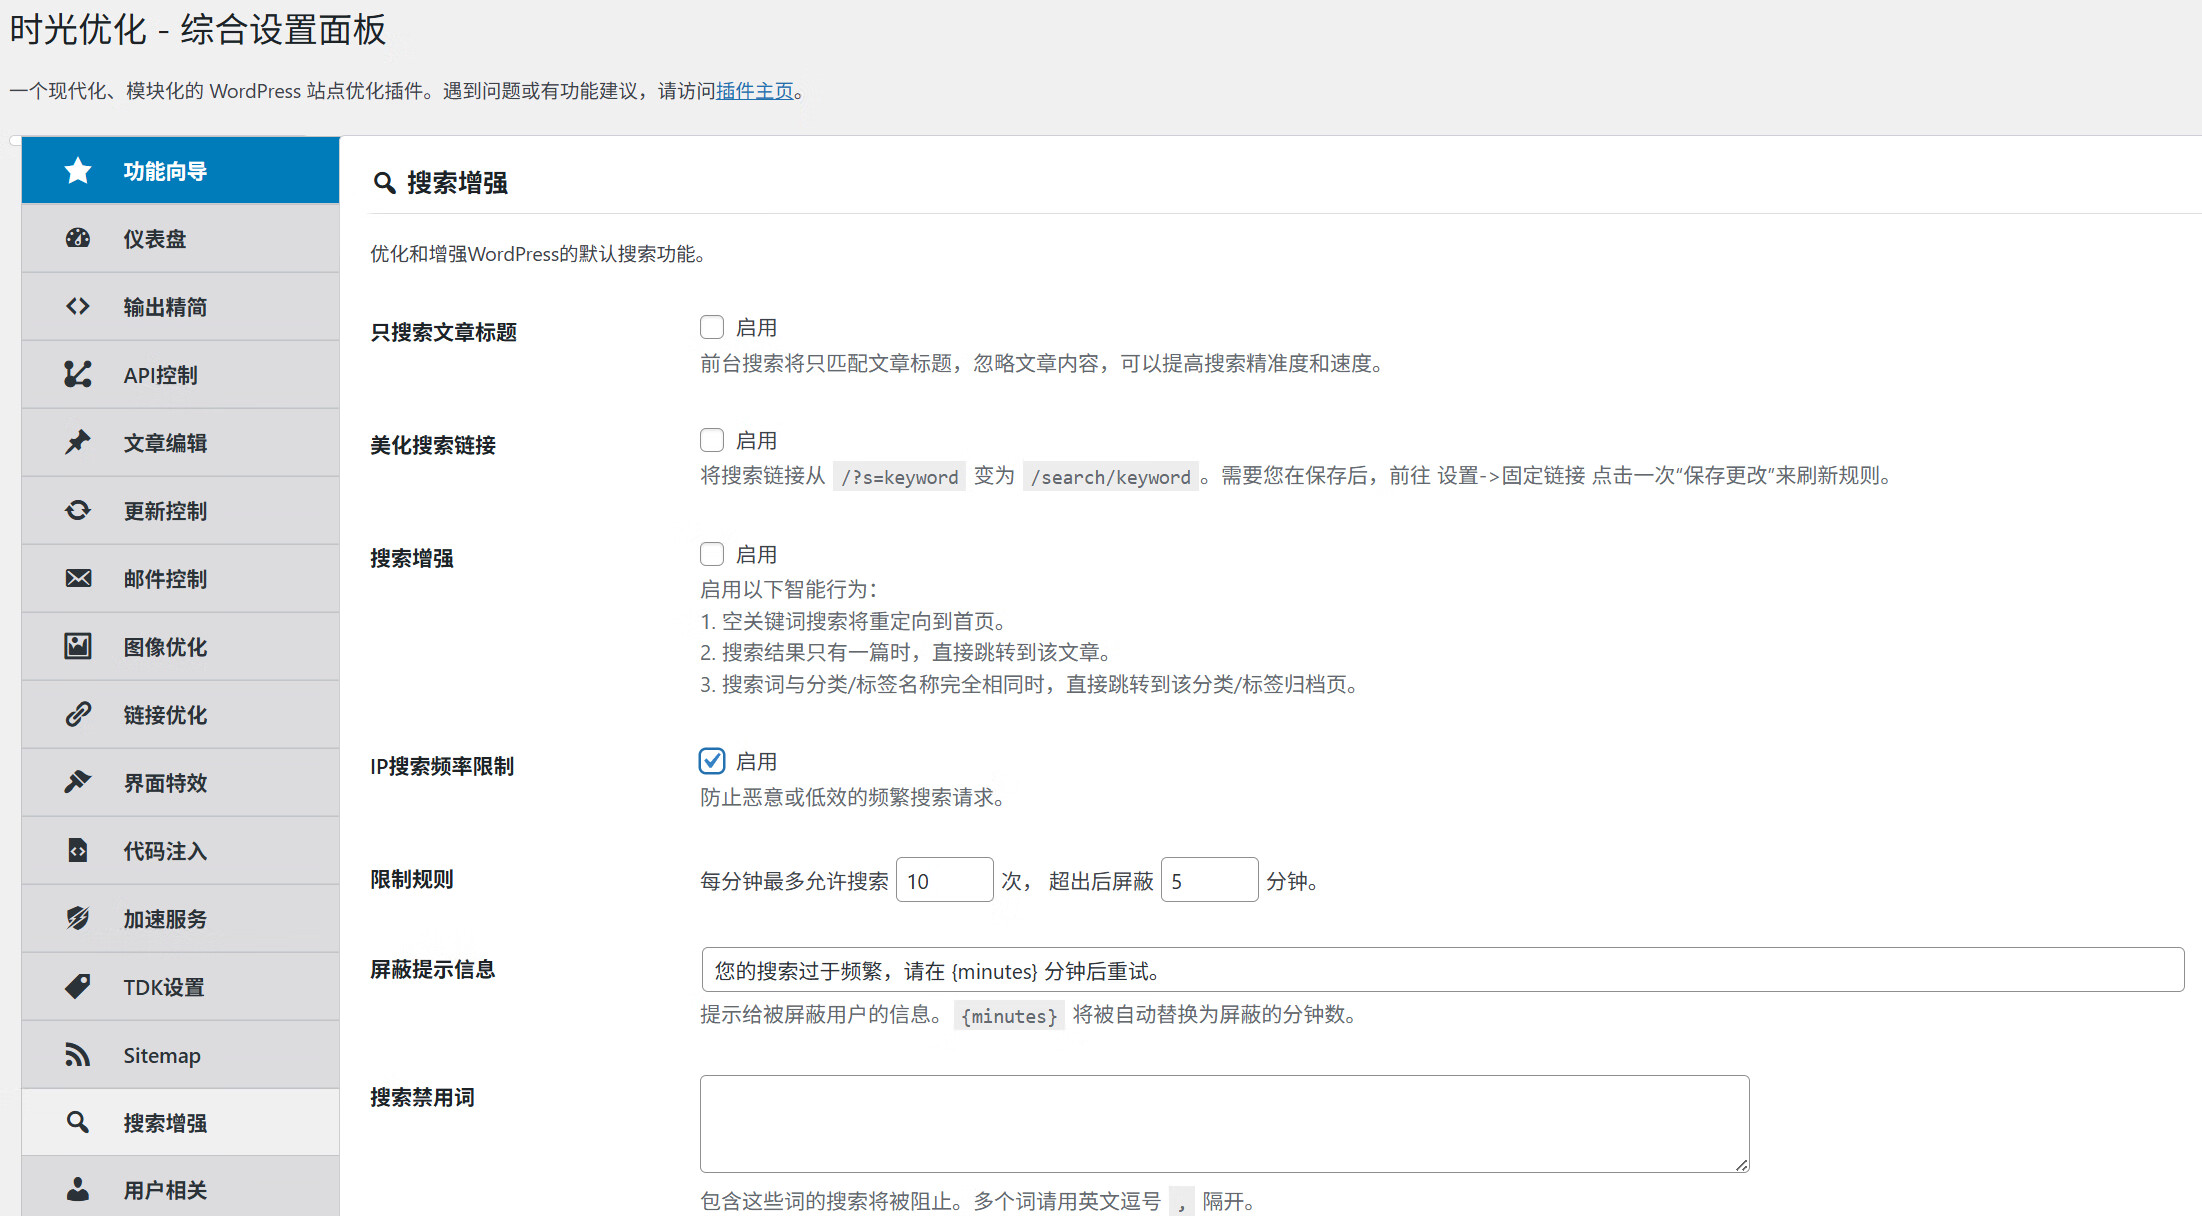Click the dashboard gauge icon for 仪表盘
This screenshot has height=1216, width=2202.
pos(78,238)
